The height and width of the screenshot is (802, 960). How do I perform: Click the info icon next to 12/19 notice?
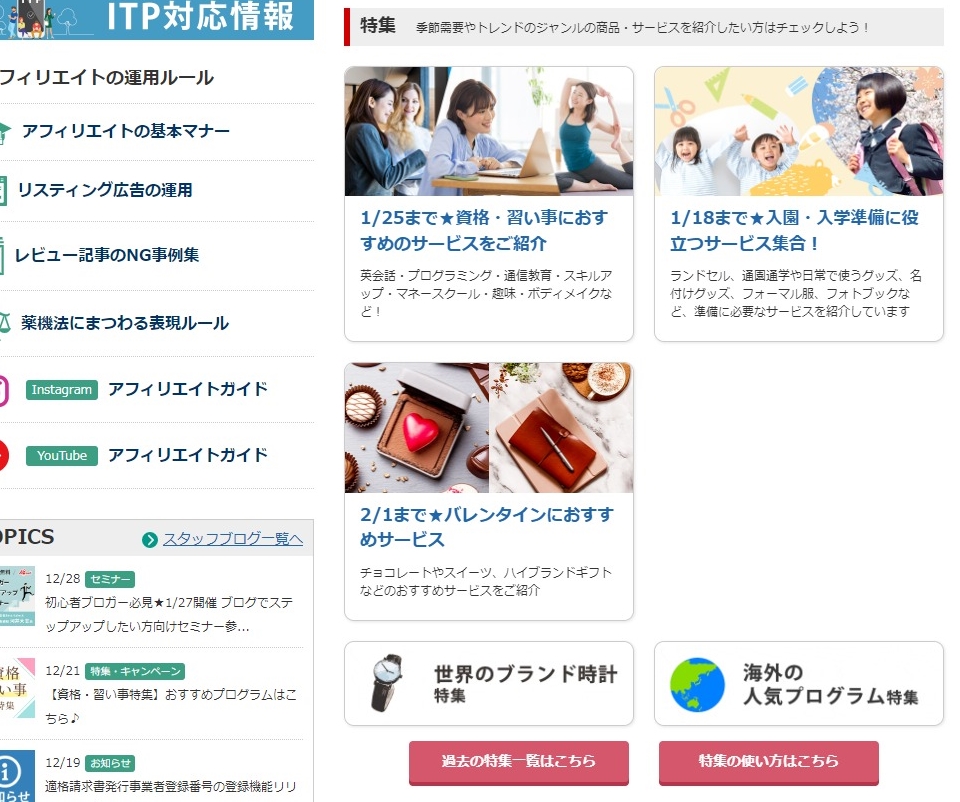(x=11, y=773)
